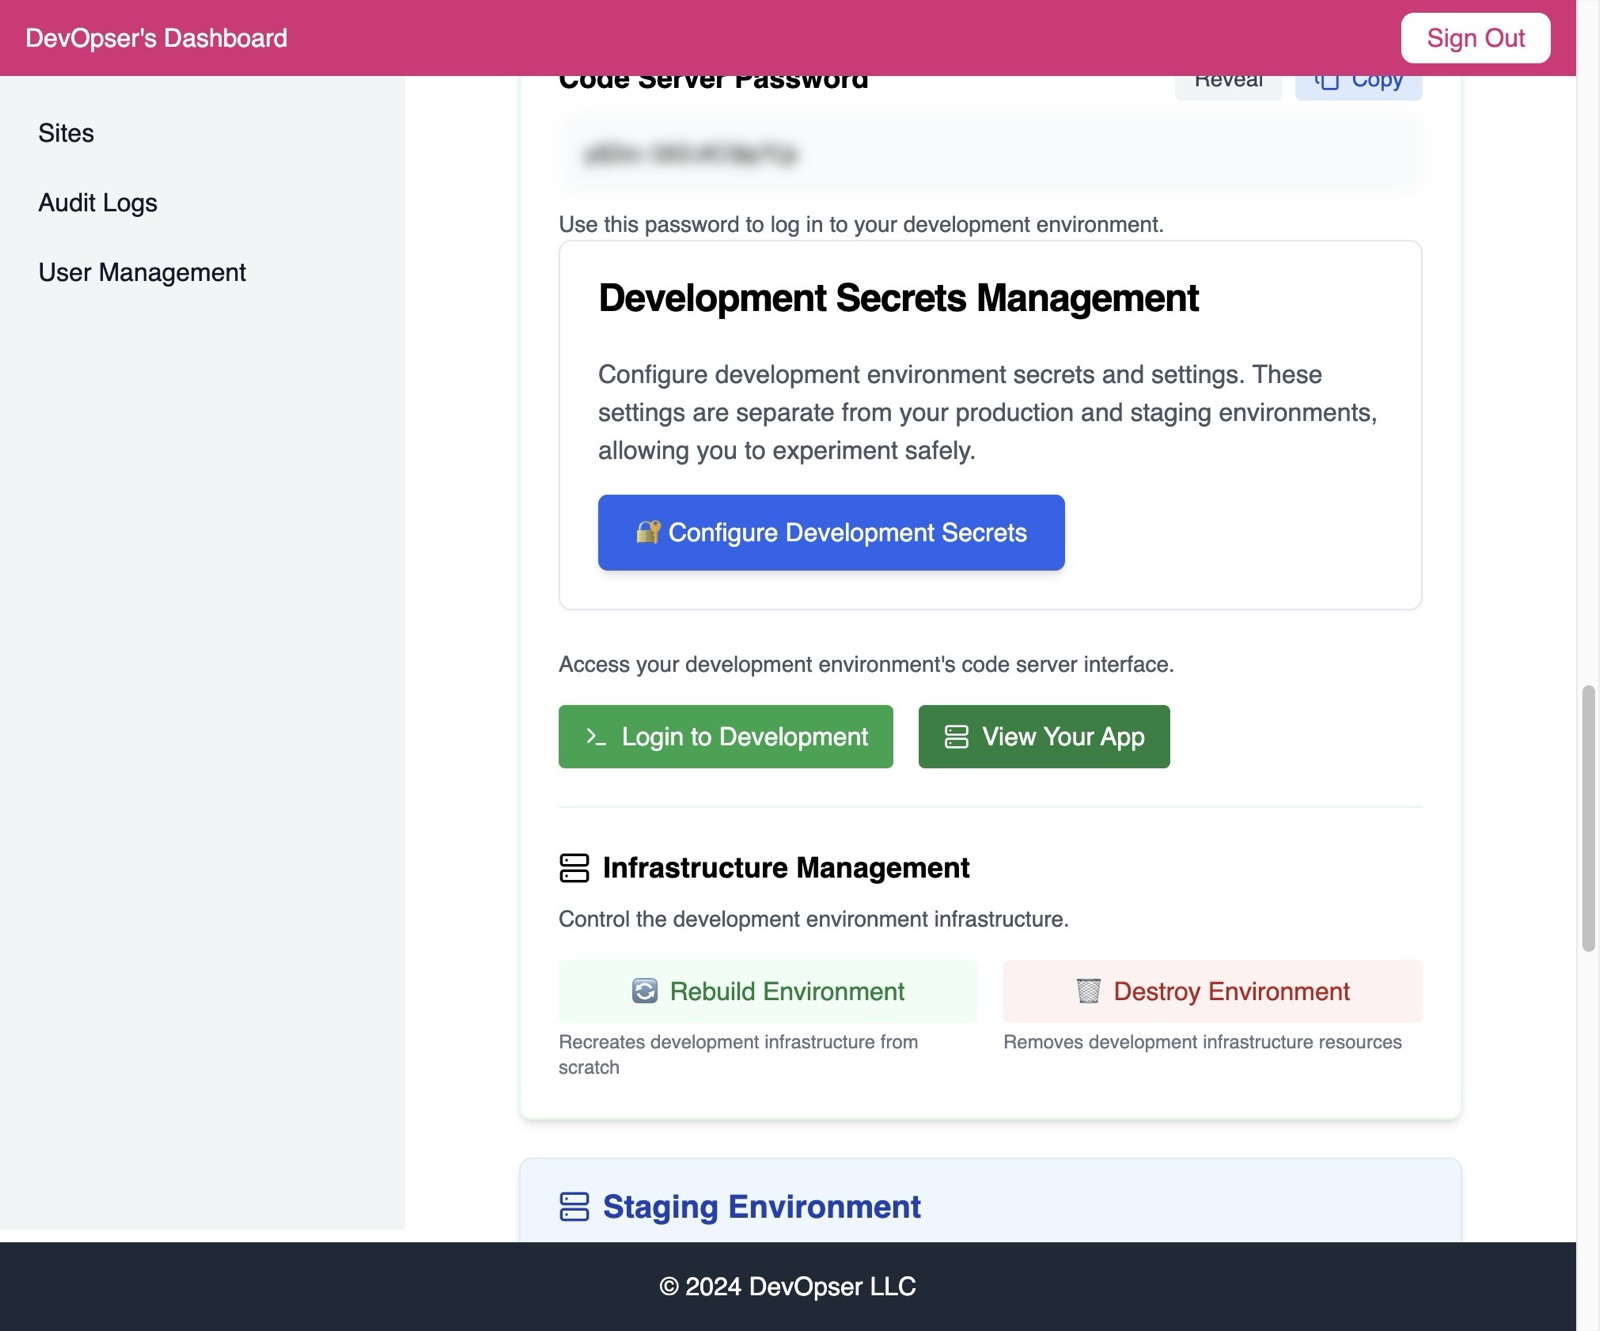Reveal the code server password
This screenshot has width=1600, height=1331.
(x=1228, y=84)
